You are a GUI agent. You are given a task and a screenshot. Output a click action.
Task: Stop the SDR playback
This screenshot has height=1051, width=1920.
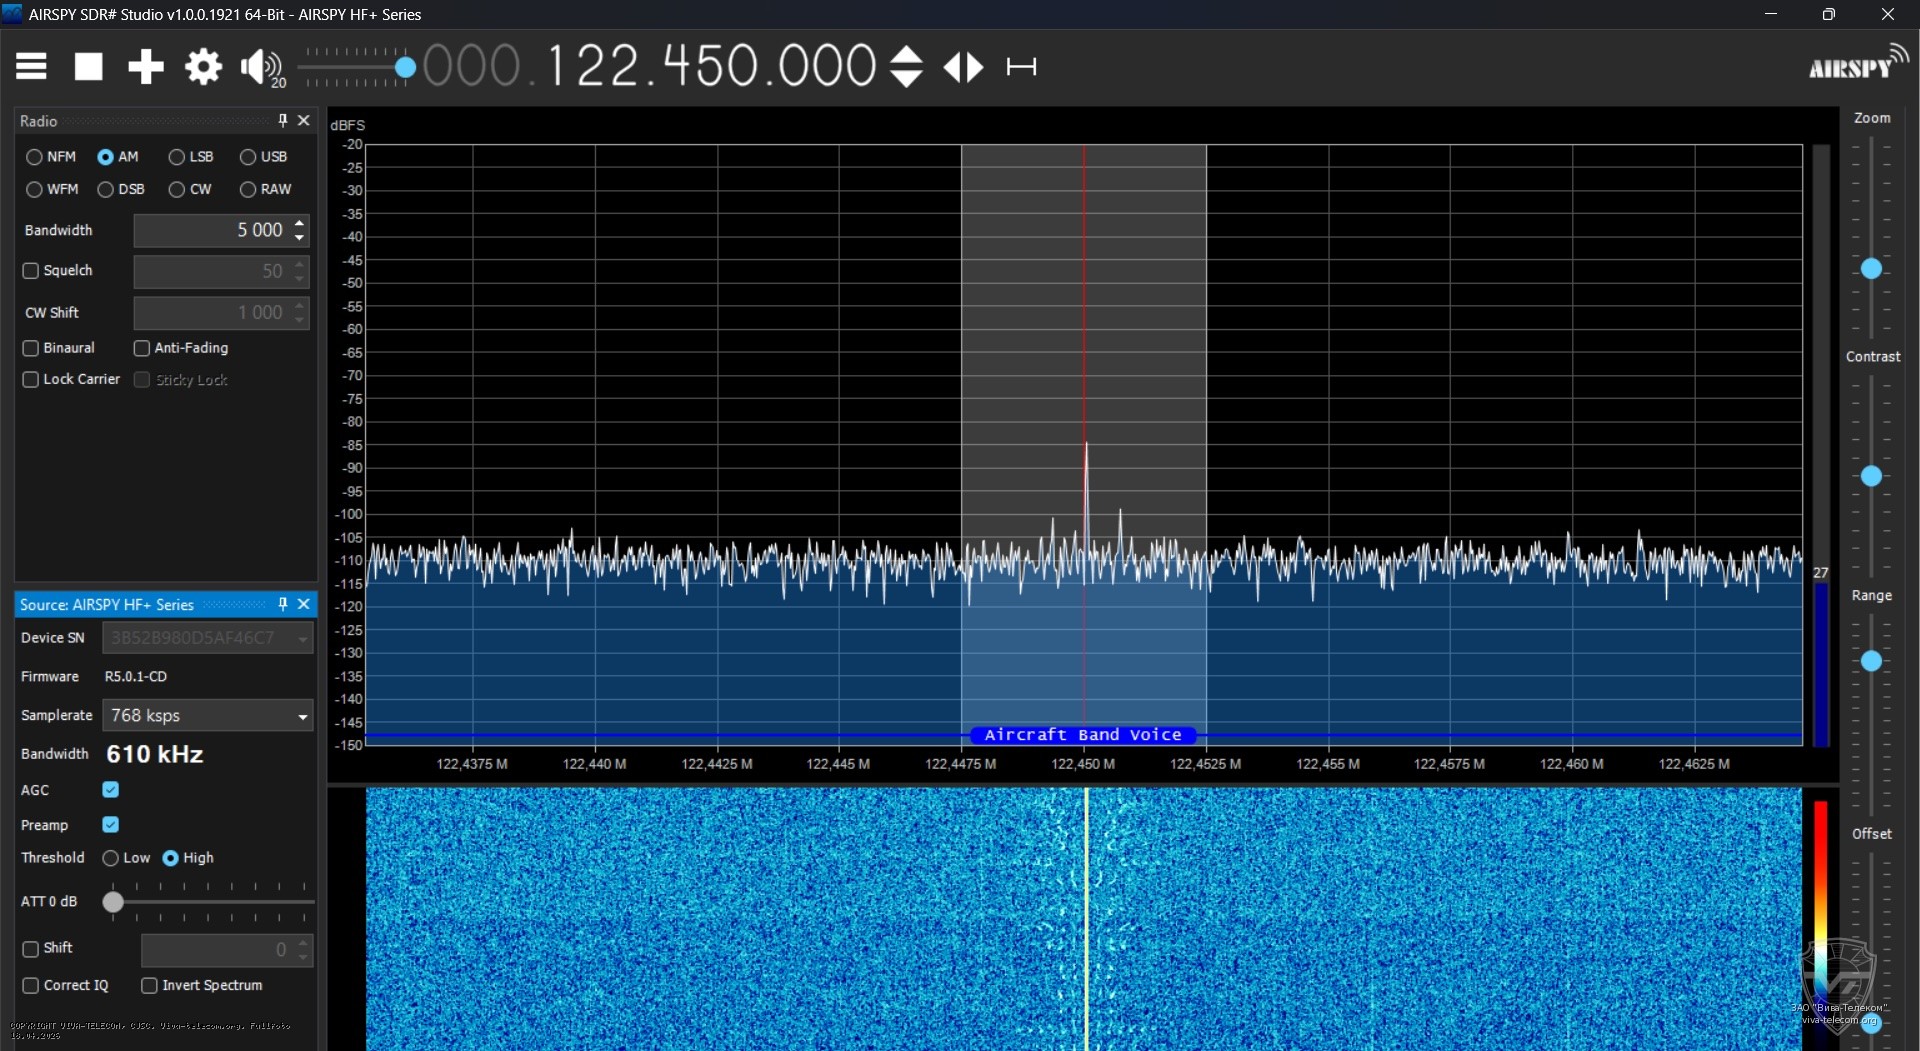pos(87,66)
